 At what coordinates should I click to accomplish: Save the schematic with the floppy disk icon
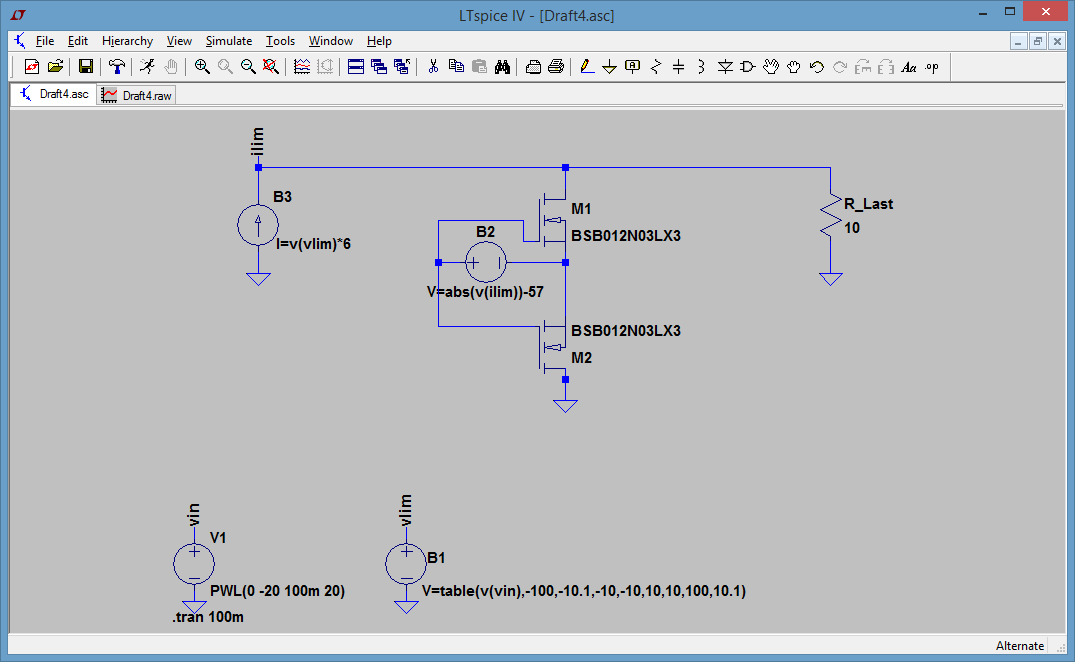(86, 66)
